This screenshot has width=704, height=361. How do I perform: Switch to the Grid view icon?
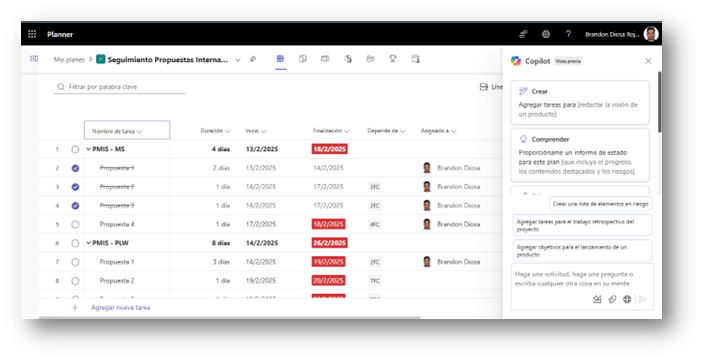[x=280, y=59]
